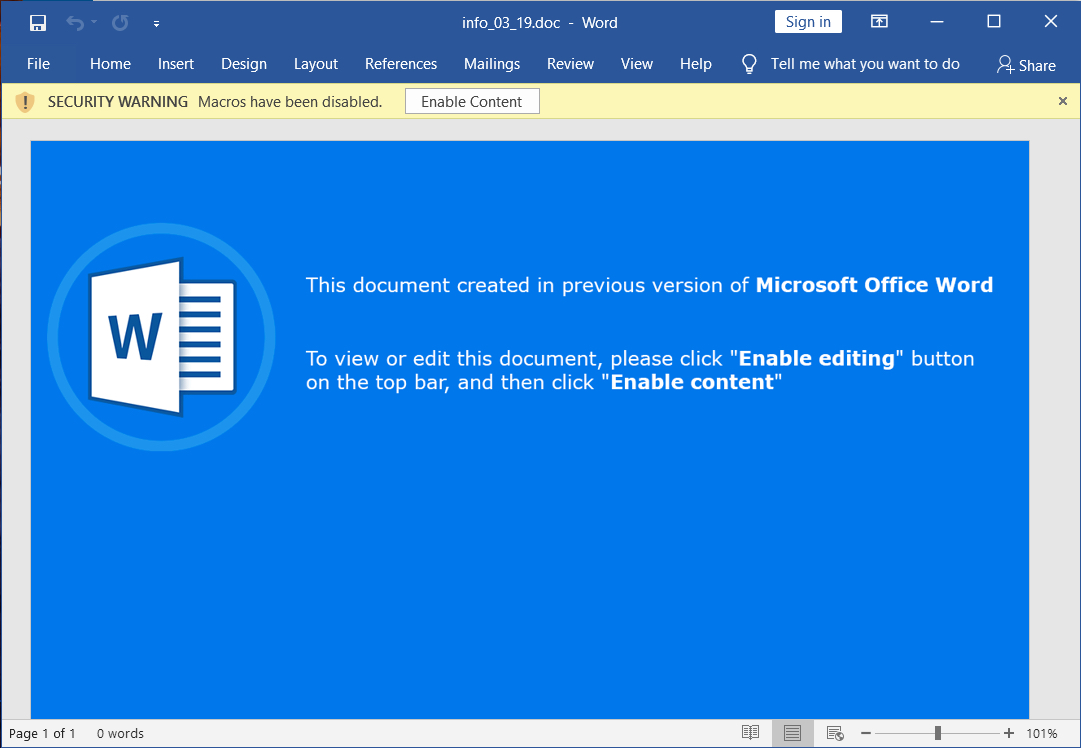Click the '0 words' word count
The width and height of the screenshot is (1081, 748).
pyautogui.click(x=120, y=734)
